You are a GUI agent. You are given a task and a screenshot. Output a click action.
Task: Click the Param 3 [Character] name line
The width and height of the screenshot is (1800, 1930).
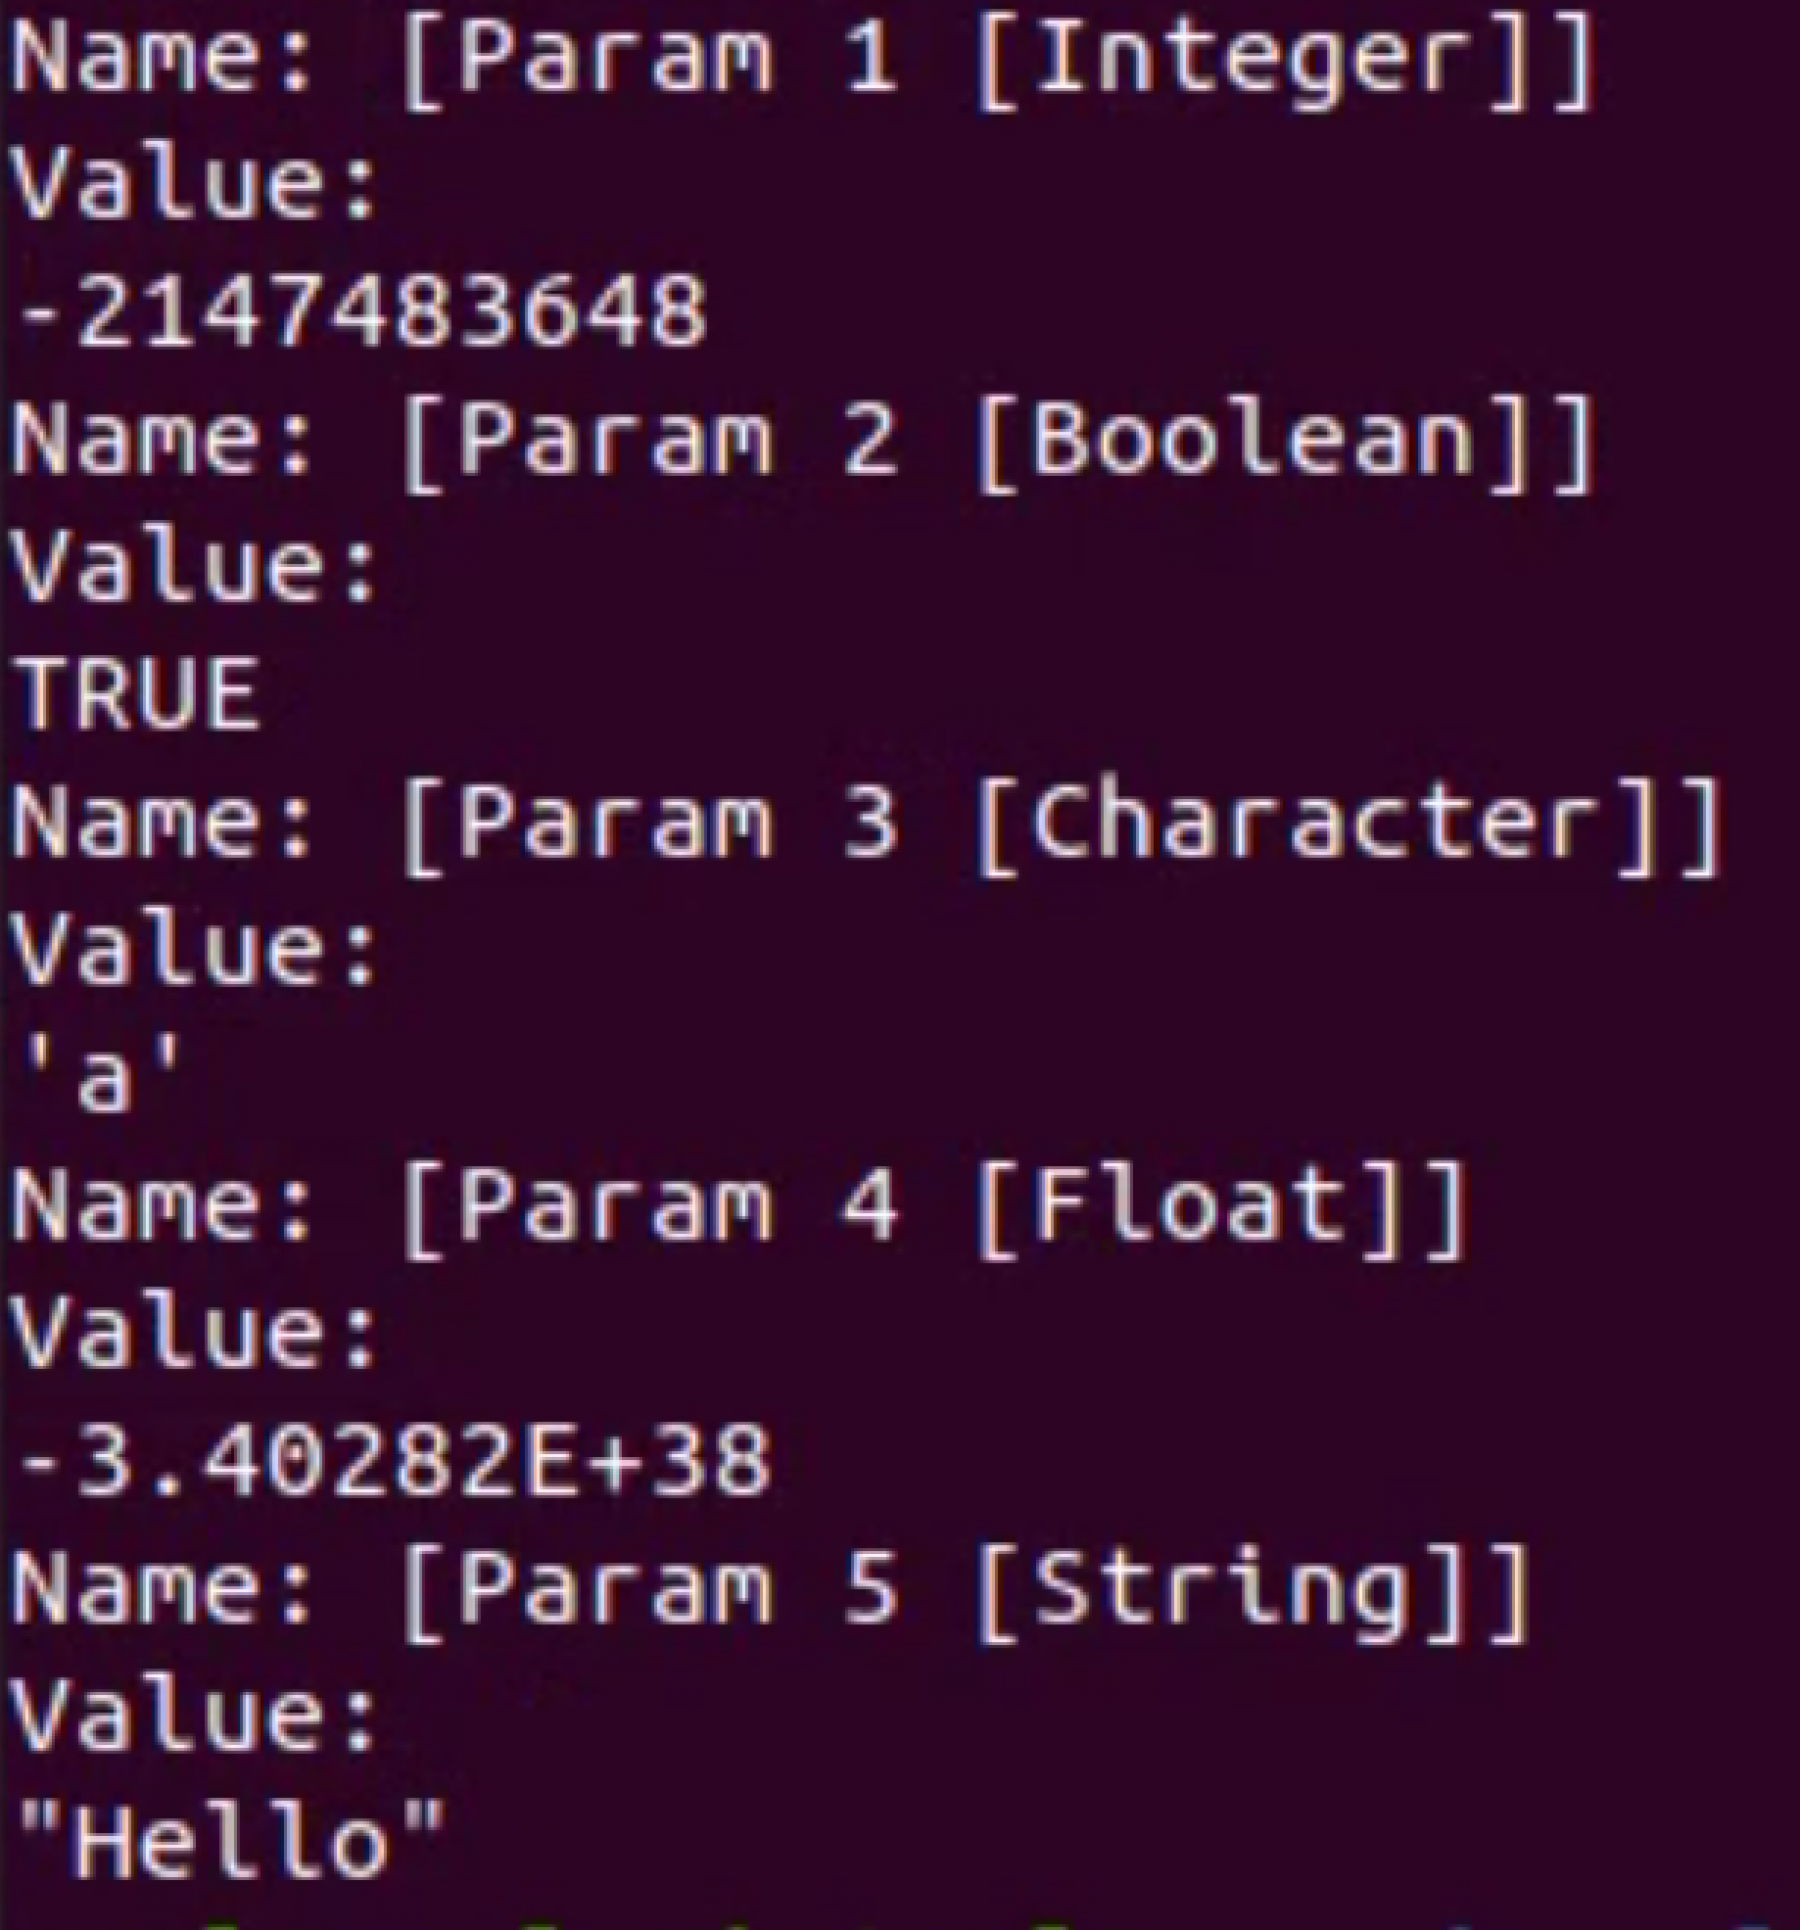click(867, 826)
